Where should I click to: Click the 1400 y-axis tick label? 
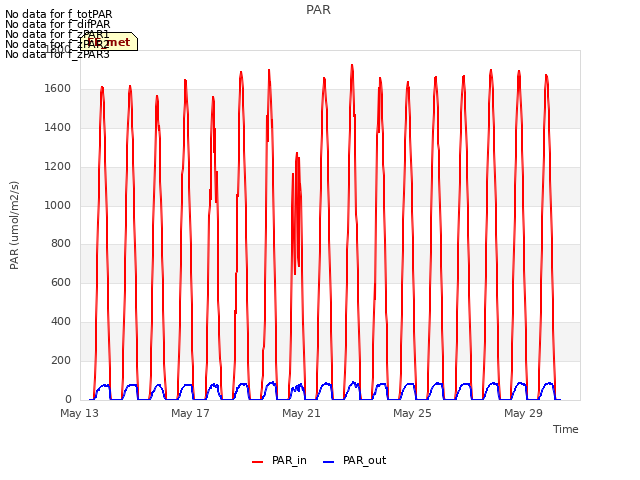(58, 128)
